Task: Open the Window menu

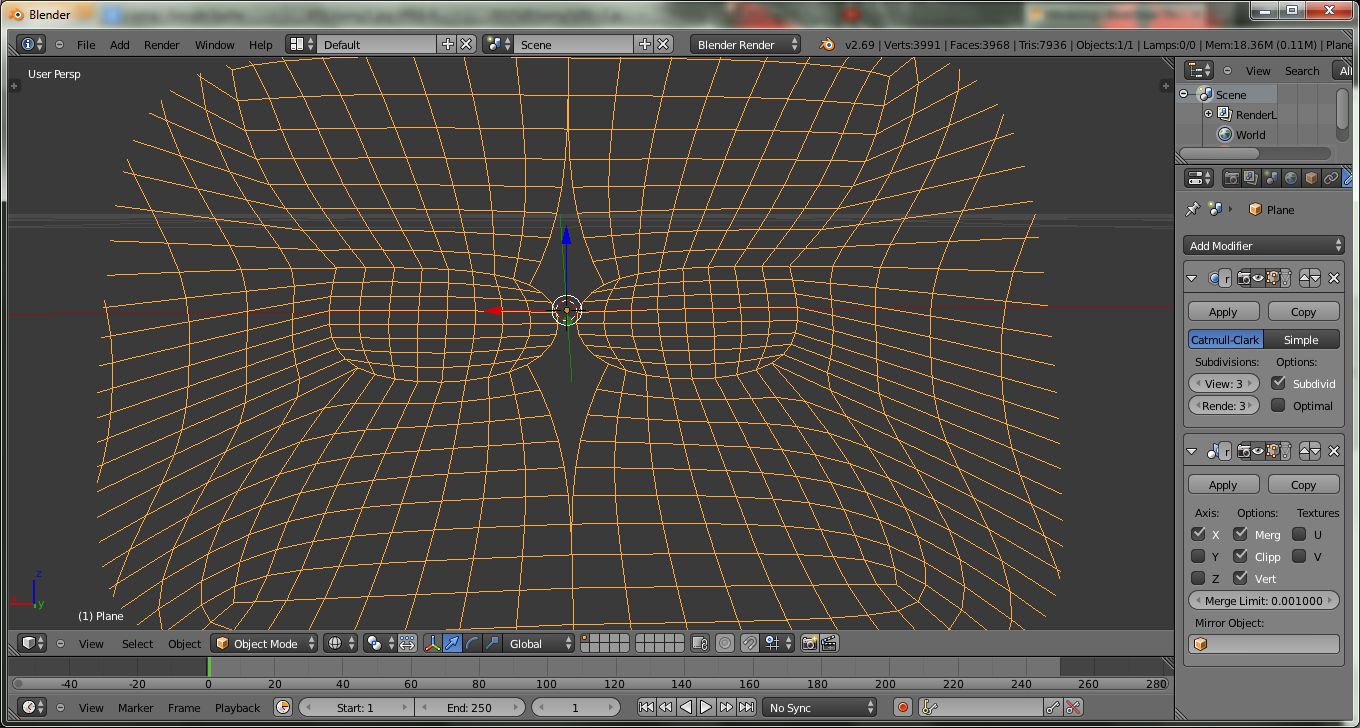Action: coord(214,45)
